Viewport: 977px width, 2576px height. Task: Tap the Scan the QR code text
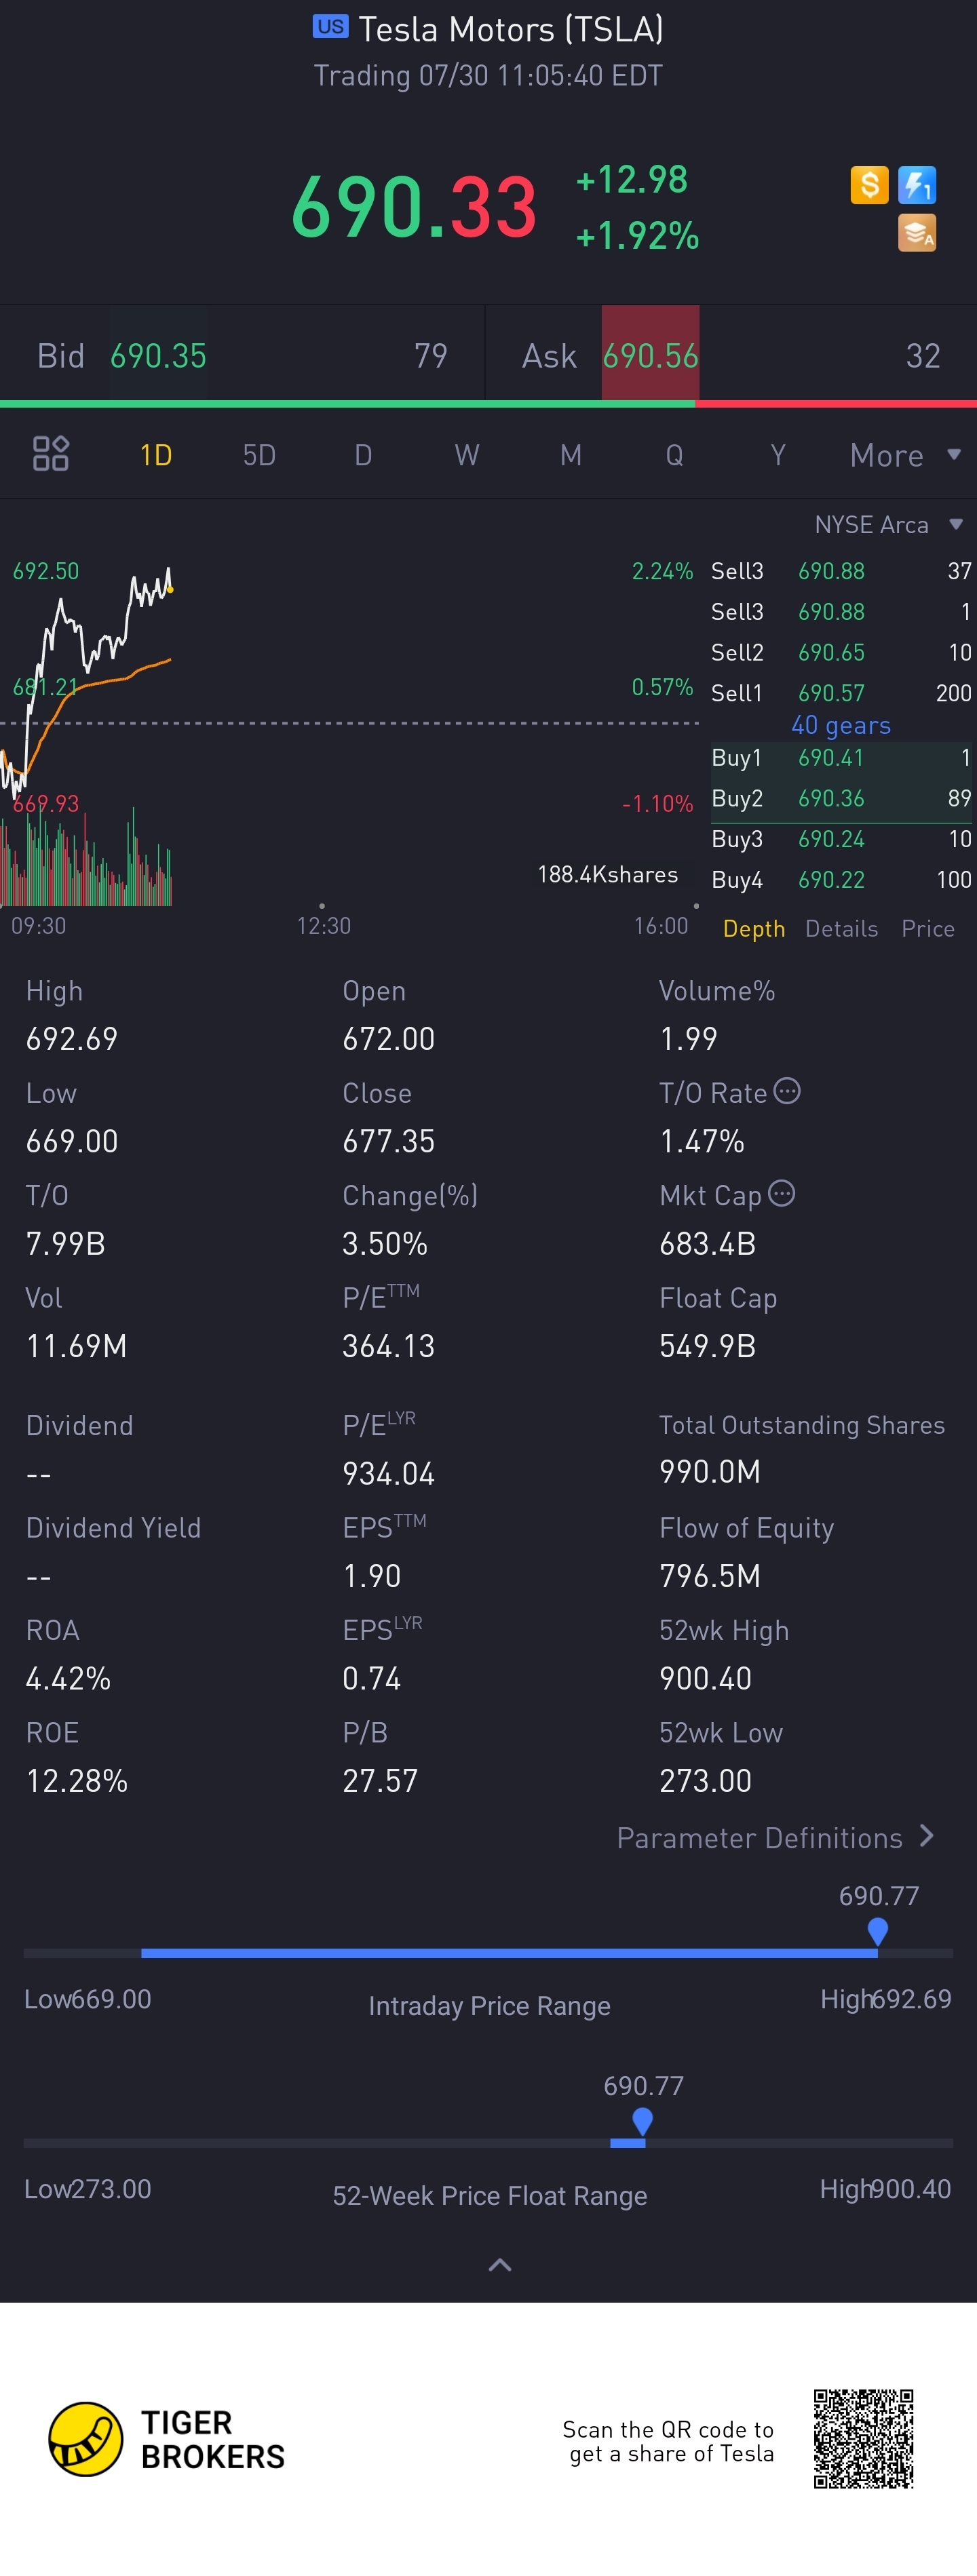point(668,2441)
